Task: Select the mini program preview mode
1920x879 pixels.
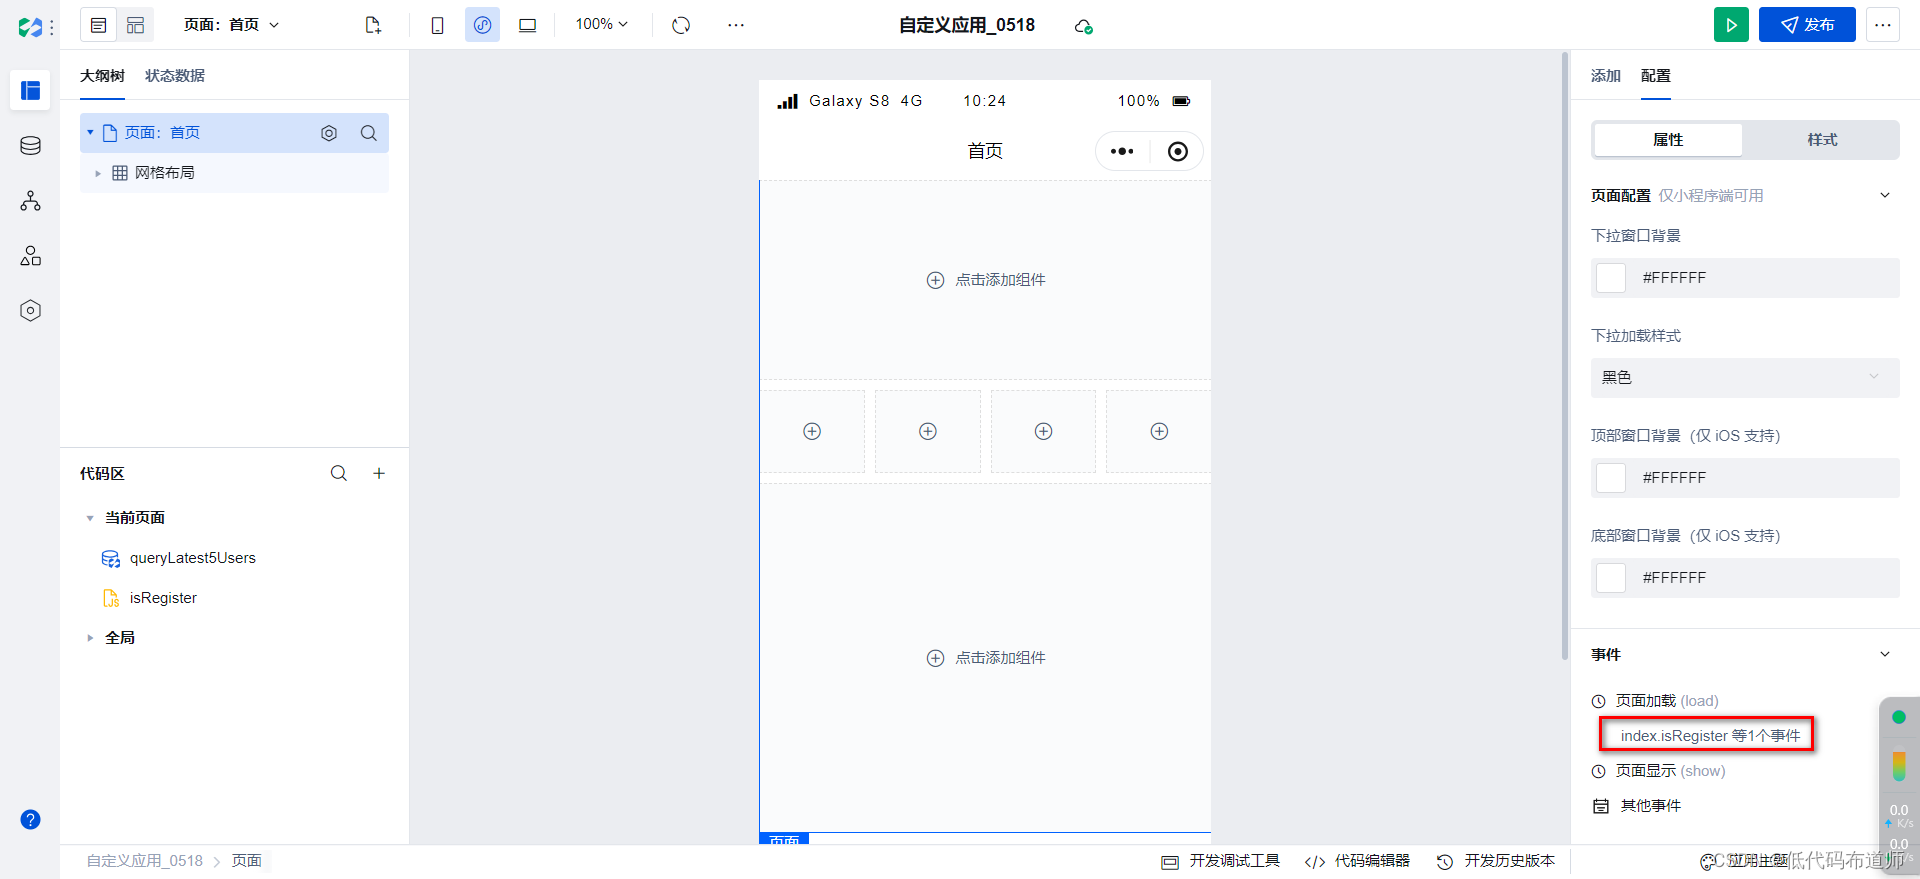Action: coord(482,25)
